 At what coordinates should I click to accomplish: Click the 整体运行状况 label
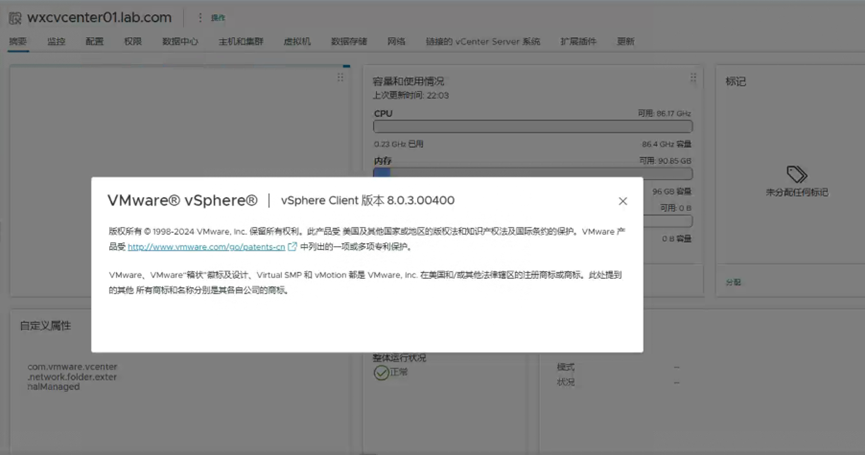[x=399, y=358]
